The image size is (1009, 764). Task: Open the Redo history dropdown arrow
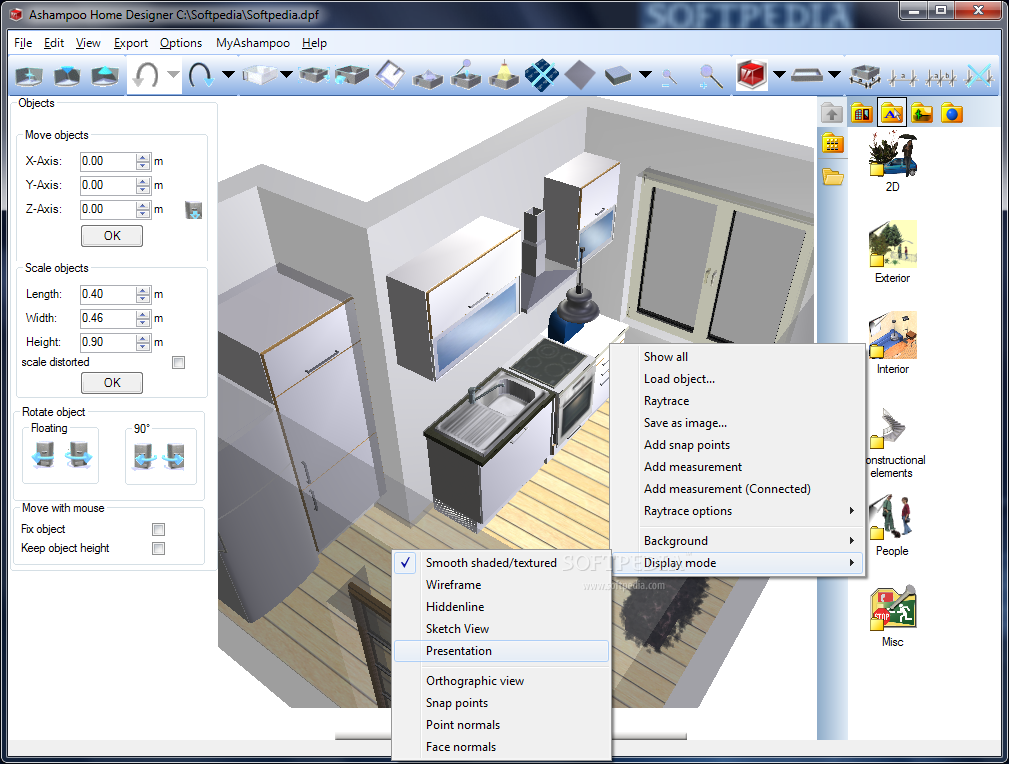click(x=228, y=75)
